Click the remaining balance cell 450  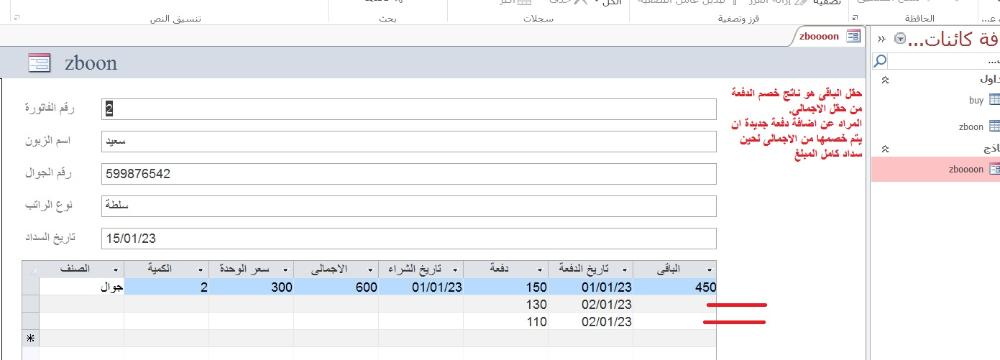pyautogui.click(x=675, y=287)
